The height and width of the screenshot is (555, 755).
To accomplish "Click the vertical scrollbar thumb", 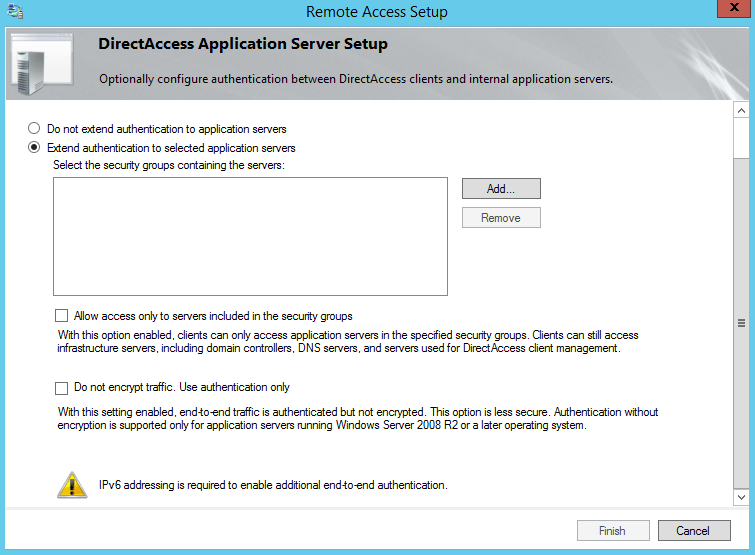I will pyautogui.click(x=741, y=323).
